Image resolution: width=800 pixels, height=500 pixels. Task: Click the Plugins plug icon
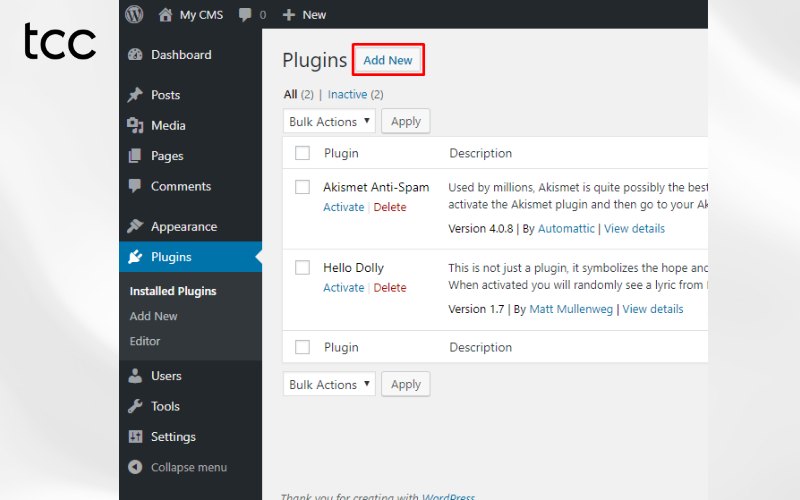(x=135, y=257)
